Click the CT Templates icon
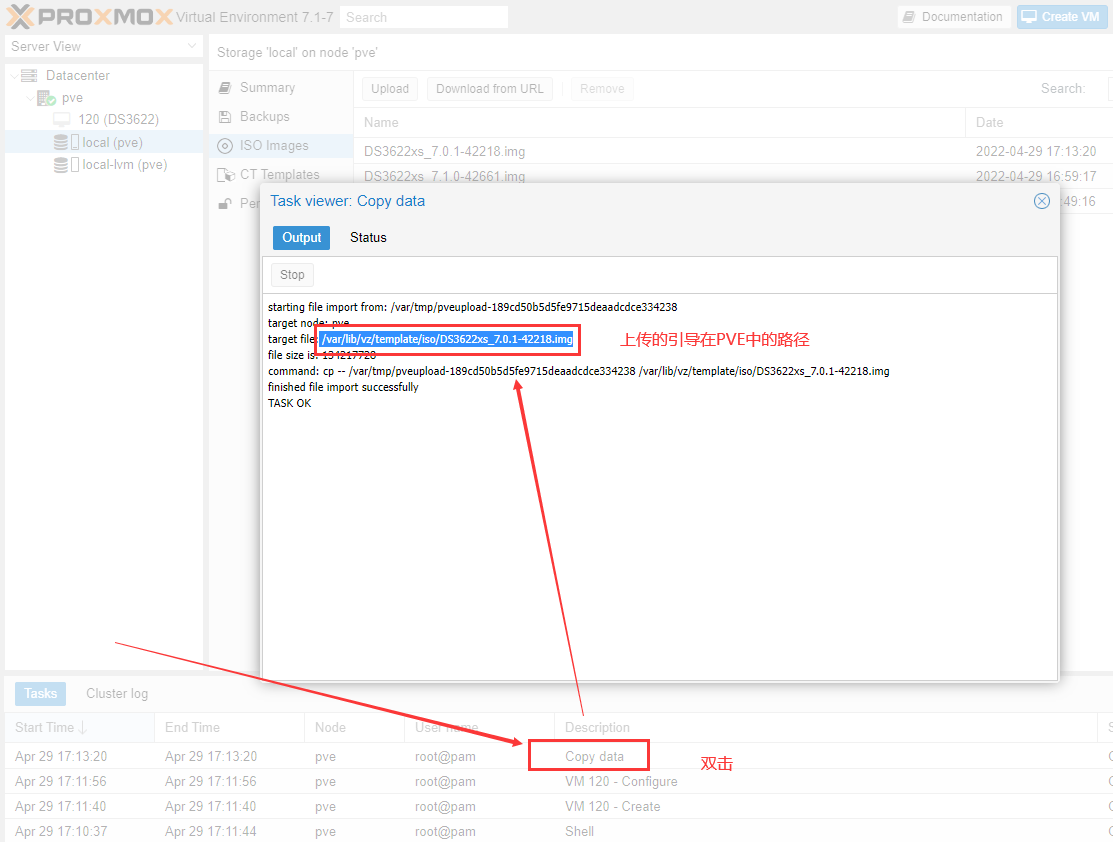 (226, 175)
